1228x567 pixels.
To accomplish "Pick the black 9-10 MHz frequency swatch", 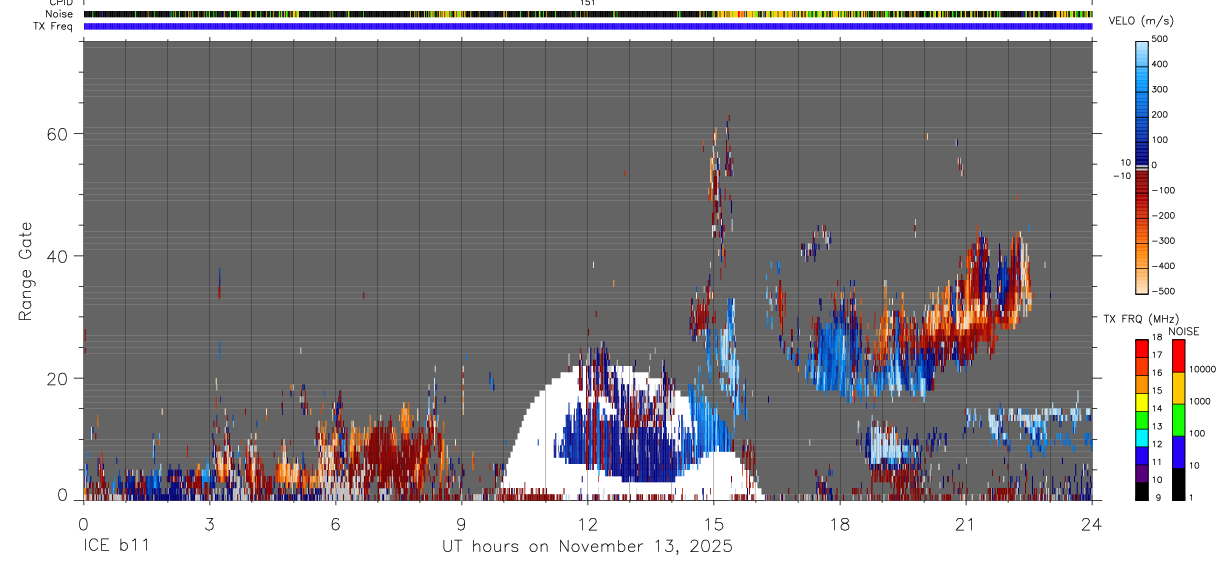I will pos(1142,491).
